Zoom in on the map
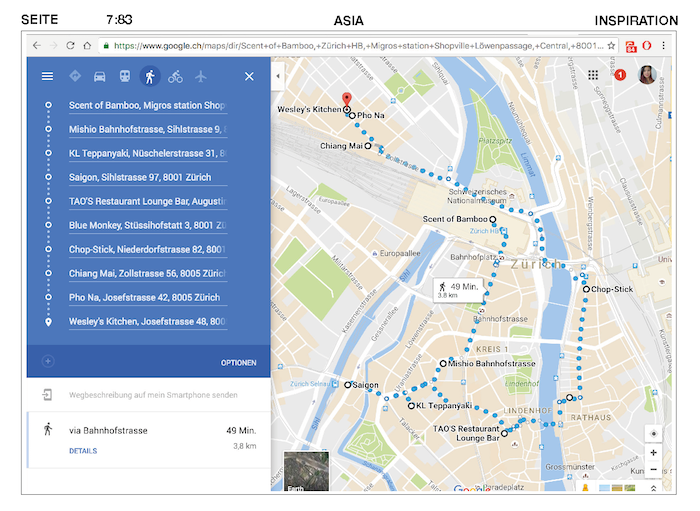The height and width of the screenshot is (511, 700). tap(654, 453)
